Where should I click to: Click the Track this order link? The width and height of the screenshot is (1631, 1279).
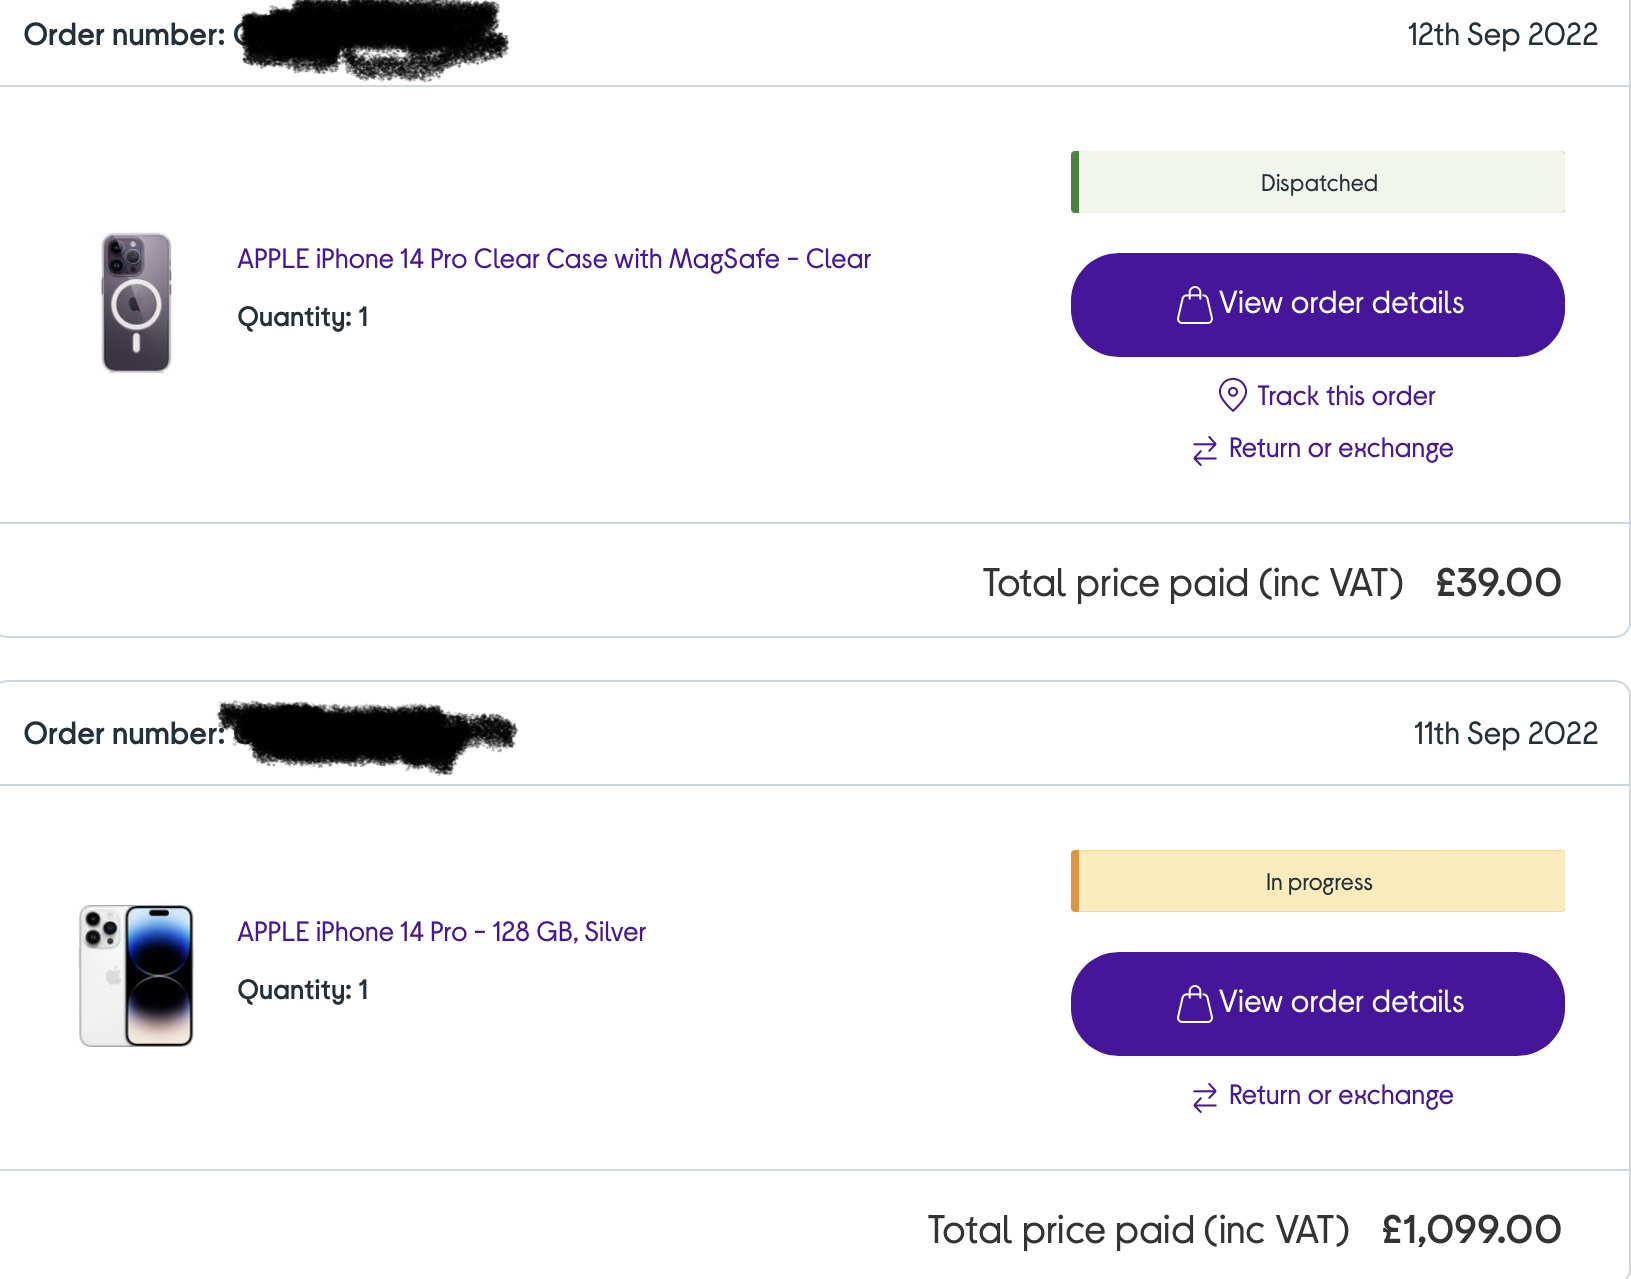[1345, 396]
